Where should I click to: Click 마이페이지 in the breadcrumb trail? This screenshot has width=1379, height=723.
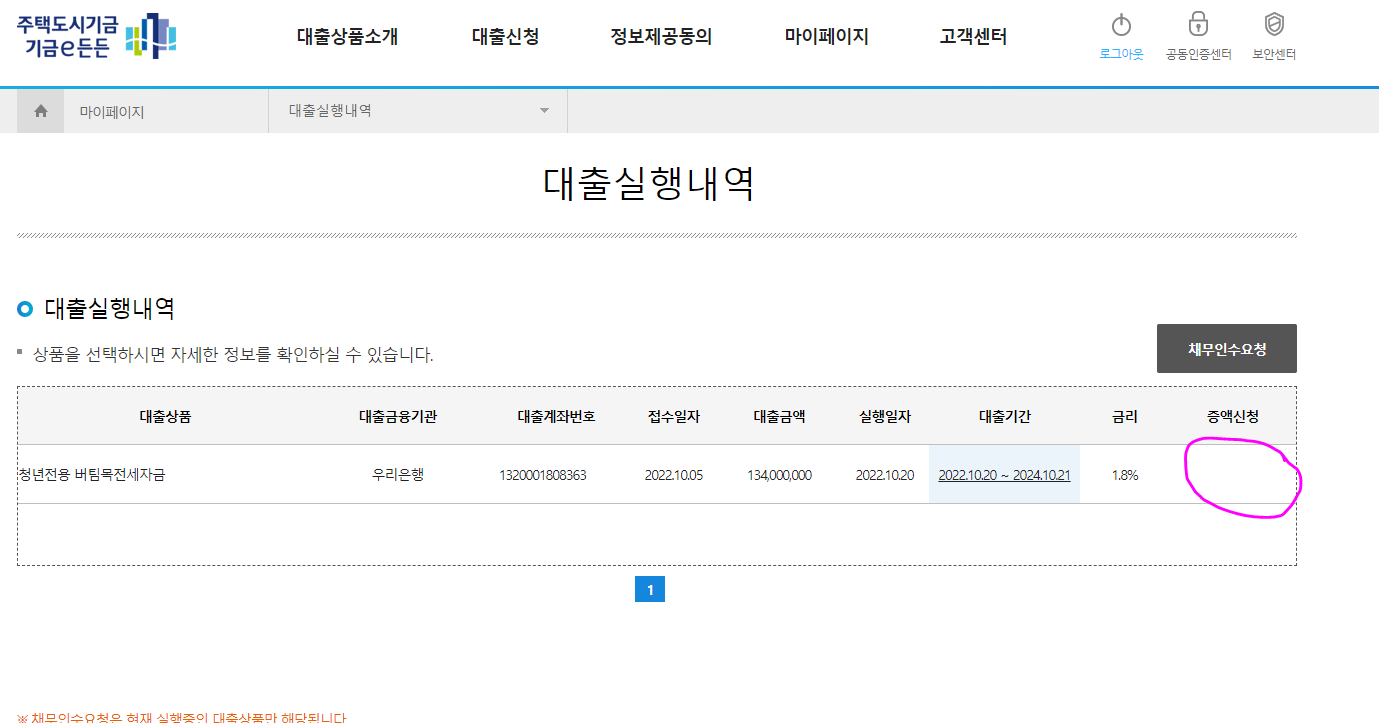(110, 110)
